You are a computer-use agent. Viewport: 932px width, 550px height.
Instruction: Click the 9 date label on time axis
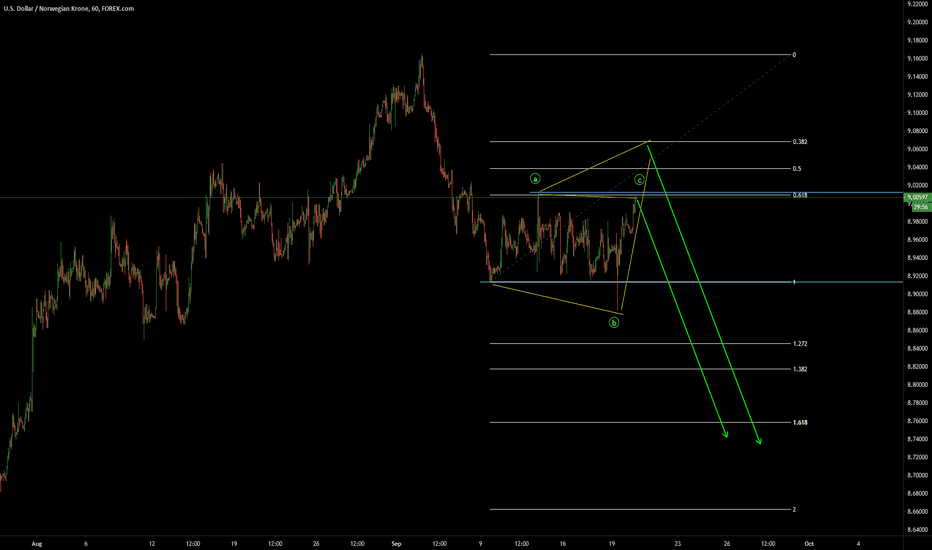pyautogui.click(x=480, y=543)
